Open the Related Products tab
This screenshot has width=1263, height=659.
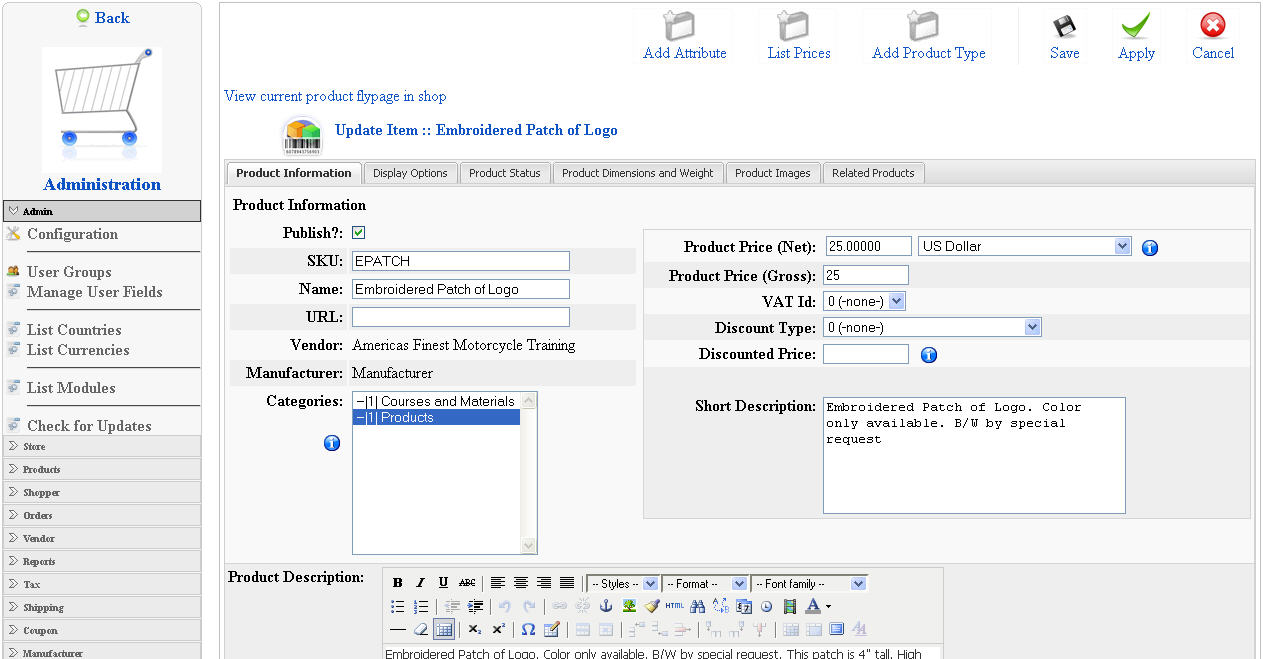pyautogui.click(x=873, y=173)
